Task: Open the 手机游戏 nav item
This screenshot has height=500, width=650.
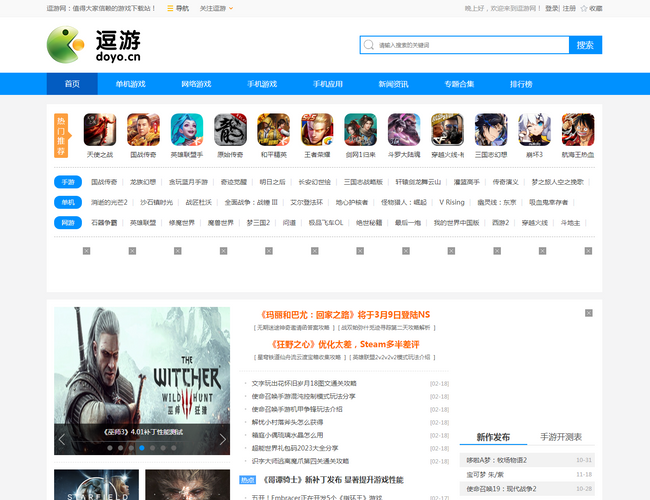Action: 262,84
